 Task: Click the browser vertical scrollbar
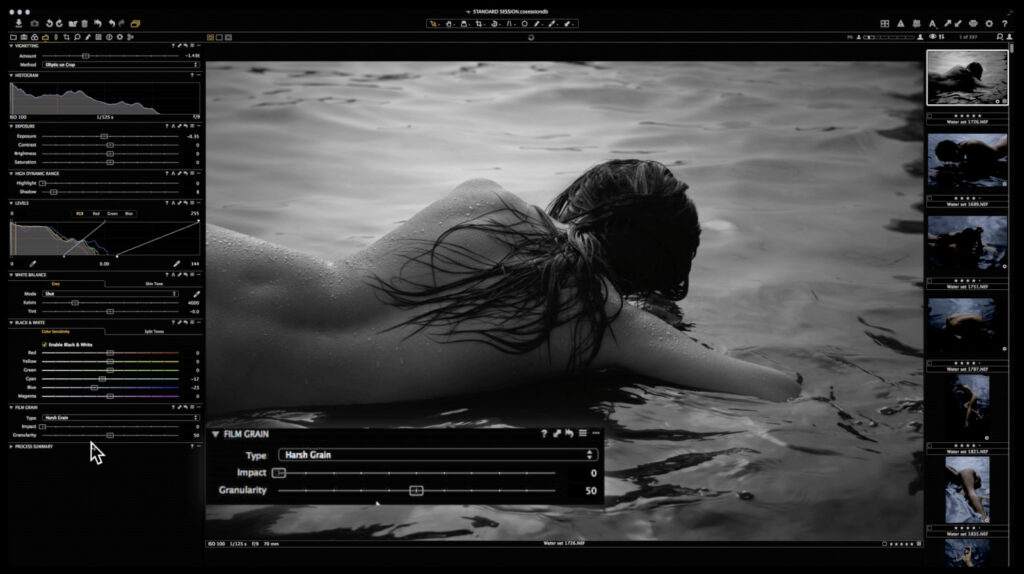point(1012,49)
